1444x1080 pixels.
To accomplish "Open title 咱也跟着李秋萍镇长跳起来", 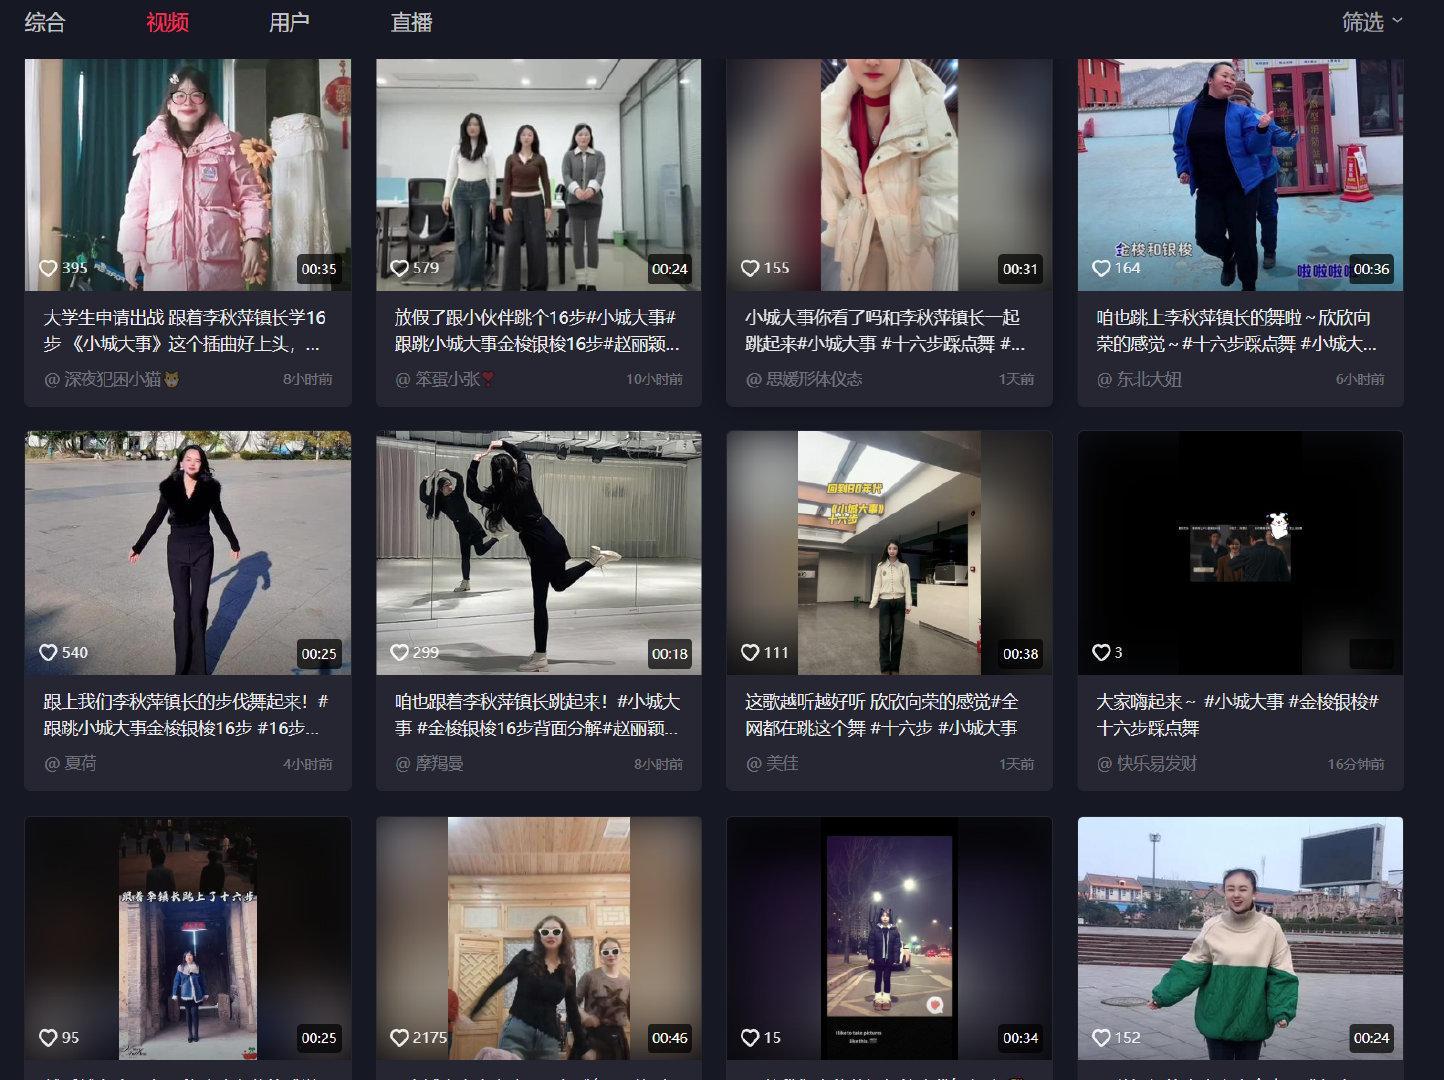I will click(x=537, y=715).
